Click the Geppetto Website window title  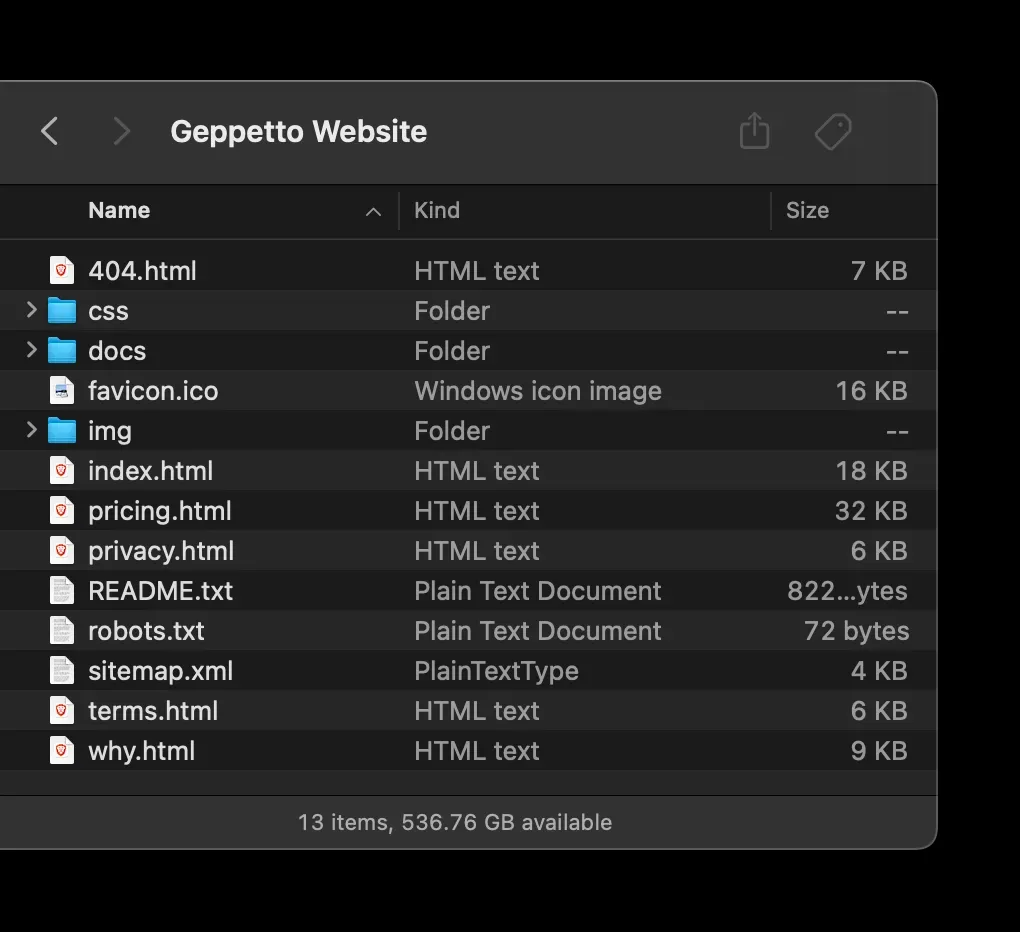coord(299,131)
